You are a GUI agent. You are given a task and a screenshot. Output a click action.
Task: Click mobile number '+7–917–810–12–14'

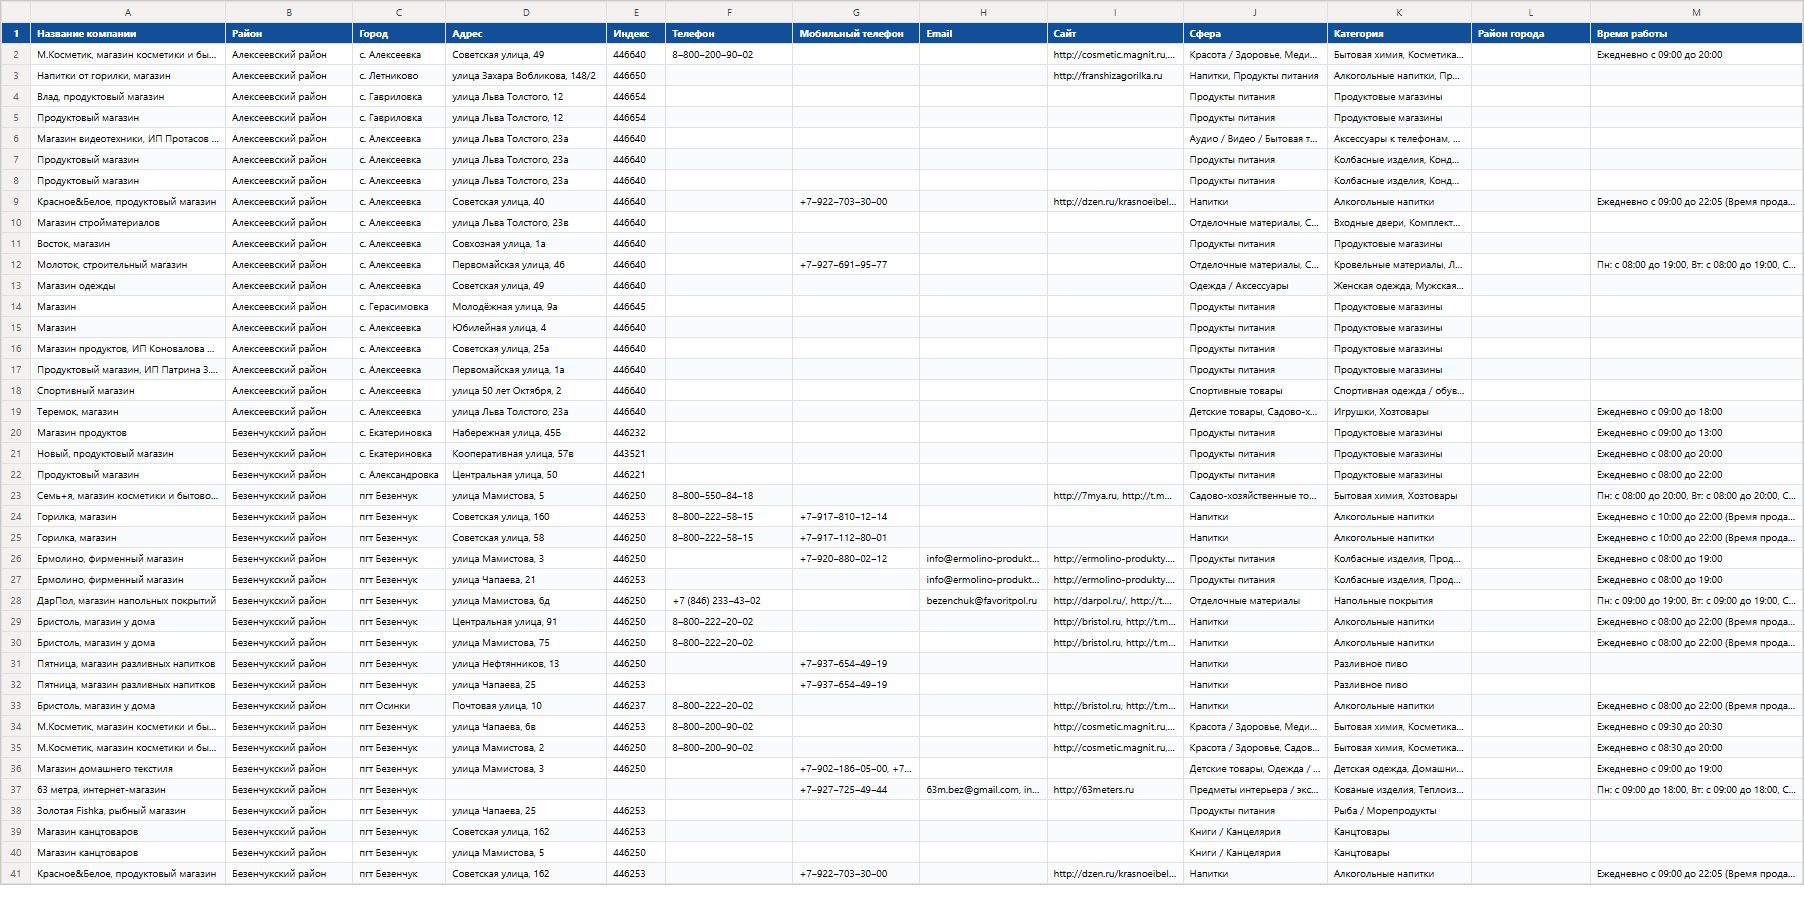point(856,517)
